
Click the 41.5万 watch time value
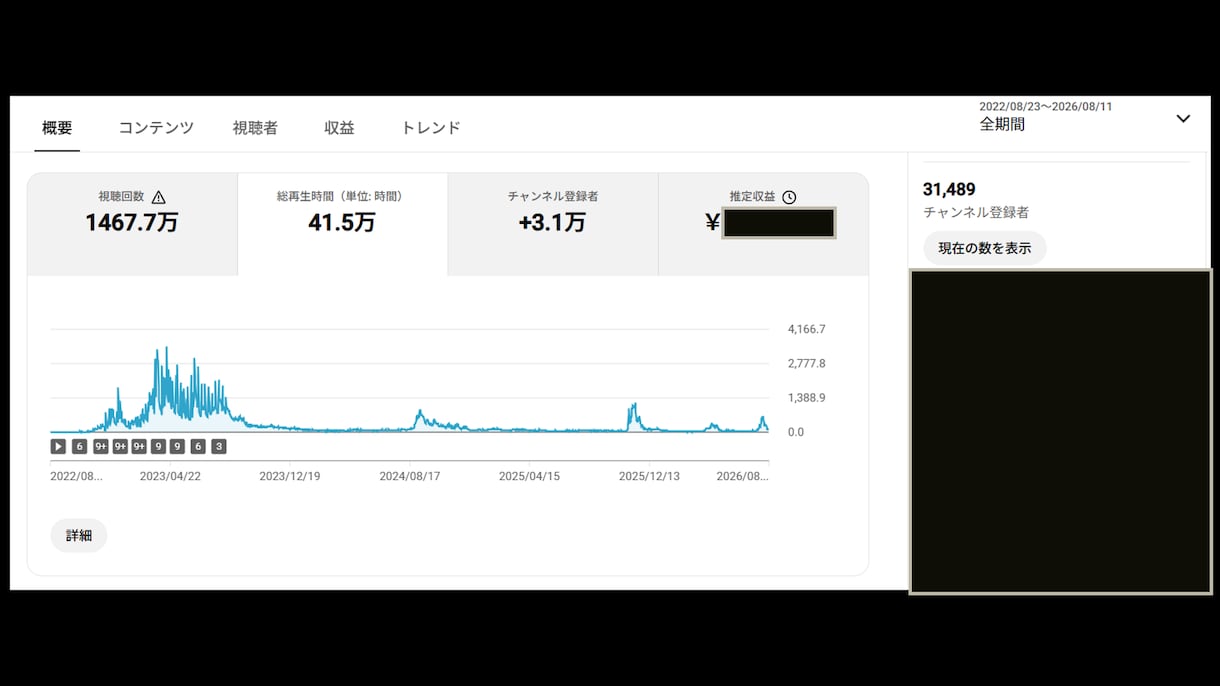pos(342,222)
